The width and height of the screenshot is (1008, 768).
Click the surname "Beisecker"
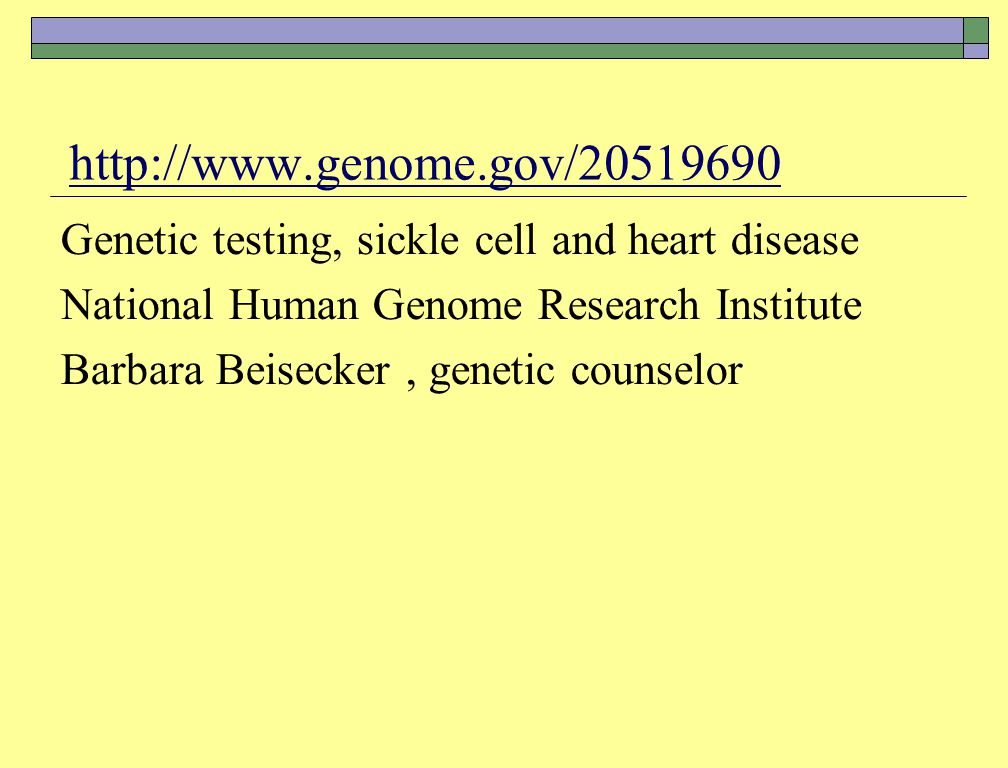pyautogui.click(x=303, y=370)
